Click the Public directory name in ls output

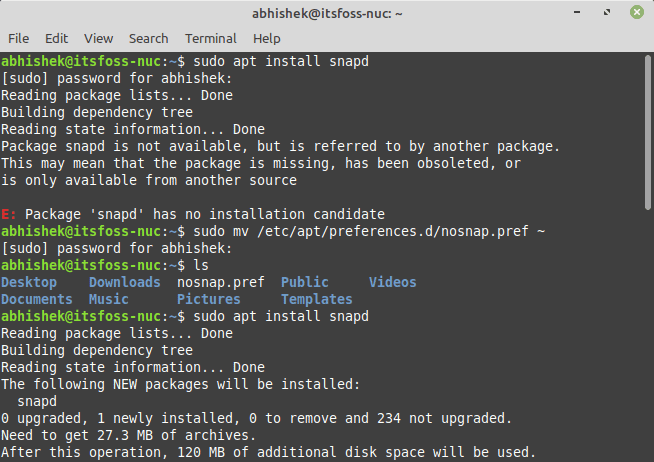304,282
